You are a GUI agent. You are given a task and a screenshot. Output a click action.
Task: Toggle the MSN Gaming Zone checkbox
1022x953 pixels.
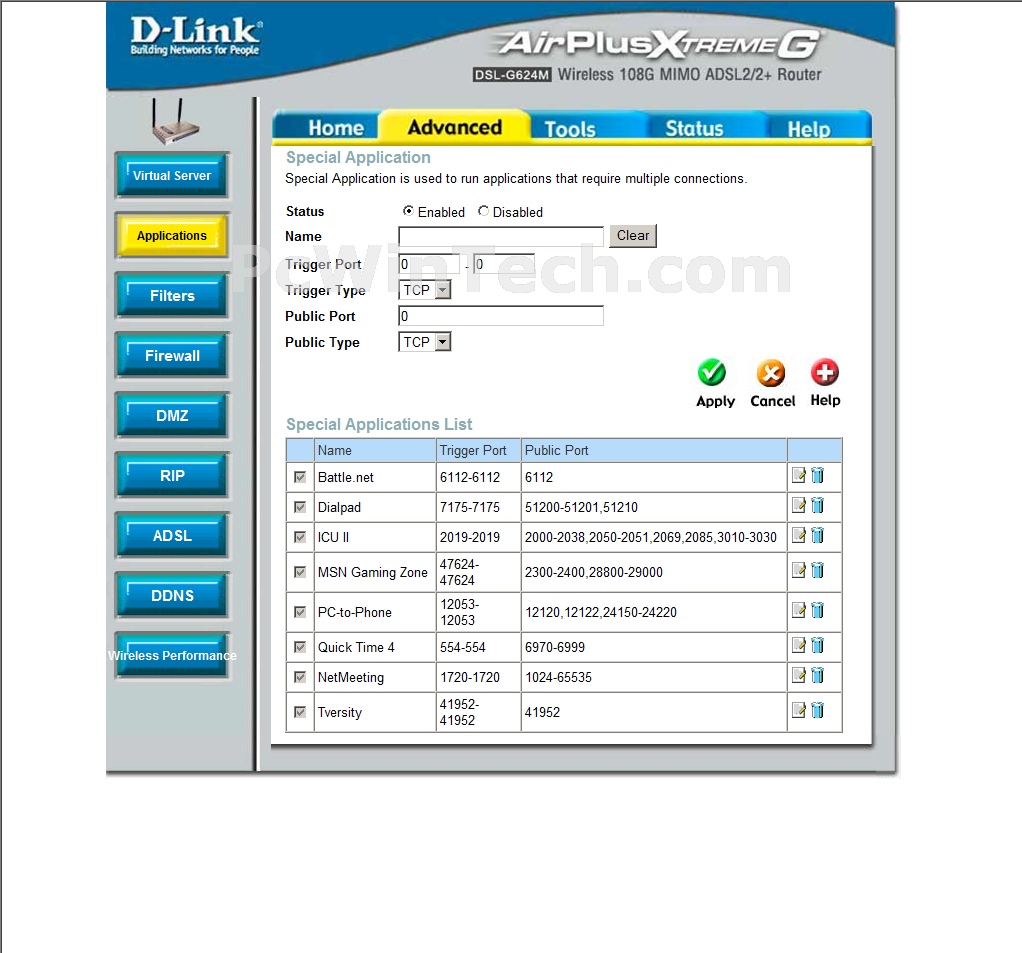300,572
